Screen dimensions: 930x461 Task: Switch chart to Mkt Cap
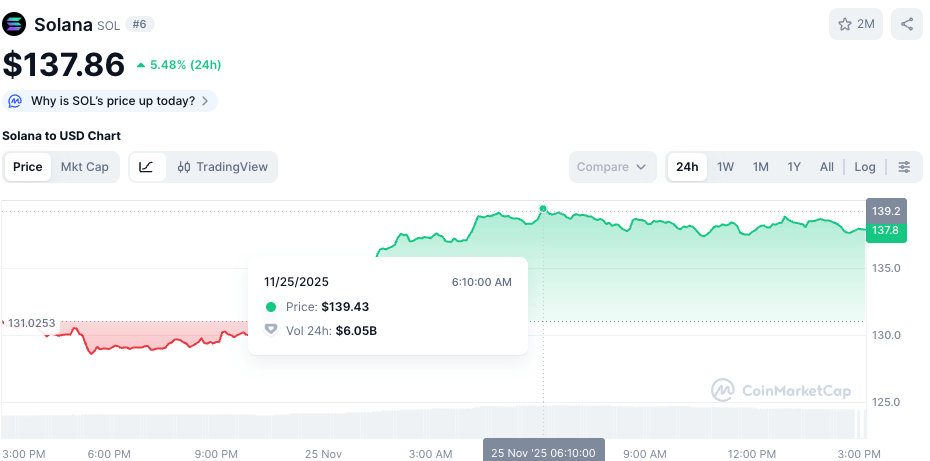click(85, 167)
